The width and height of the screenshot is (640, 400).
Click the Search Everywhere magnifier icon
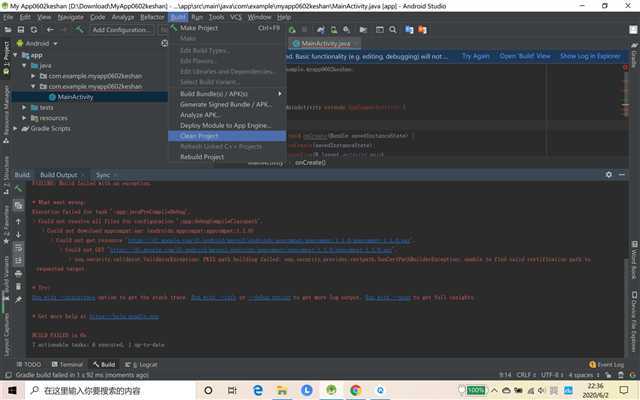click(393, 30)
